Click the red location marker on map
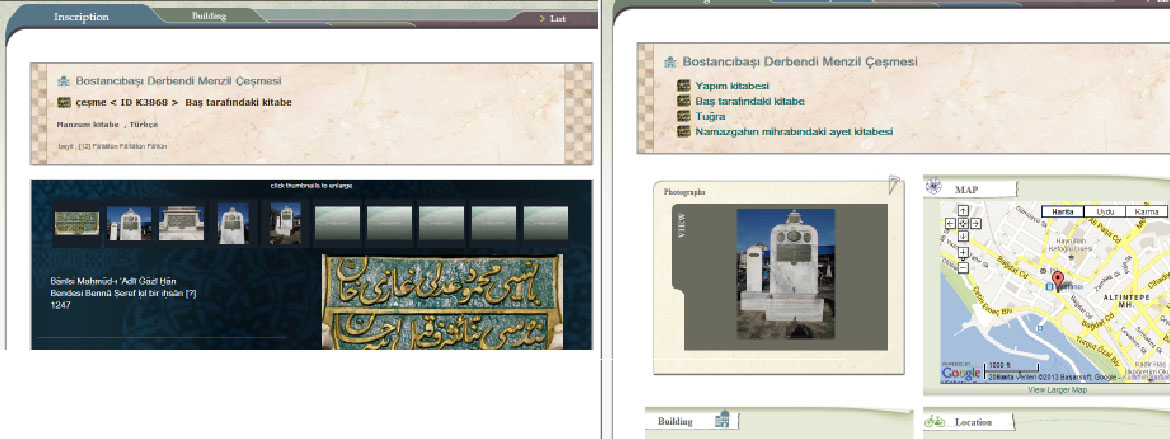1170x439 pixels. click(x=1057, y=279)
